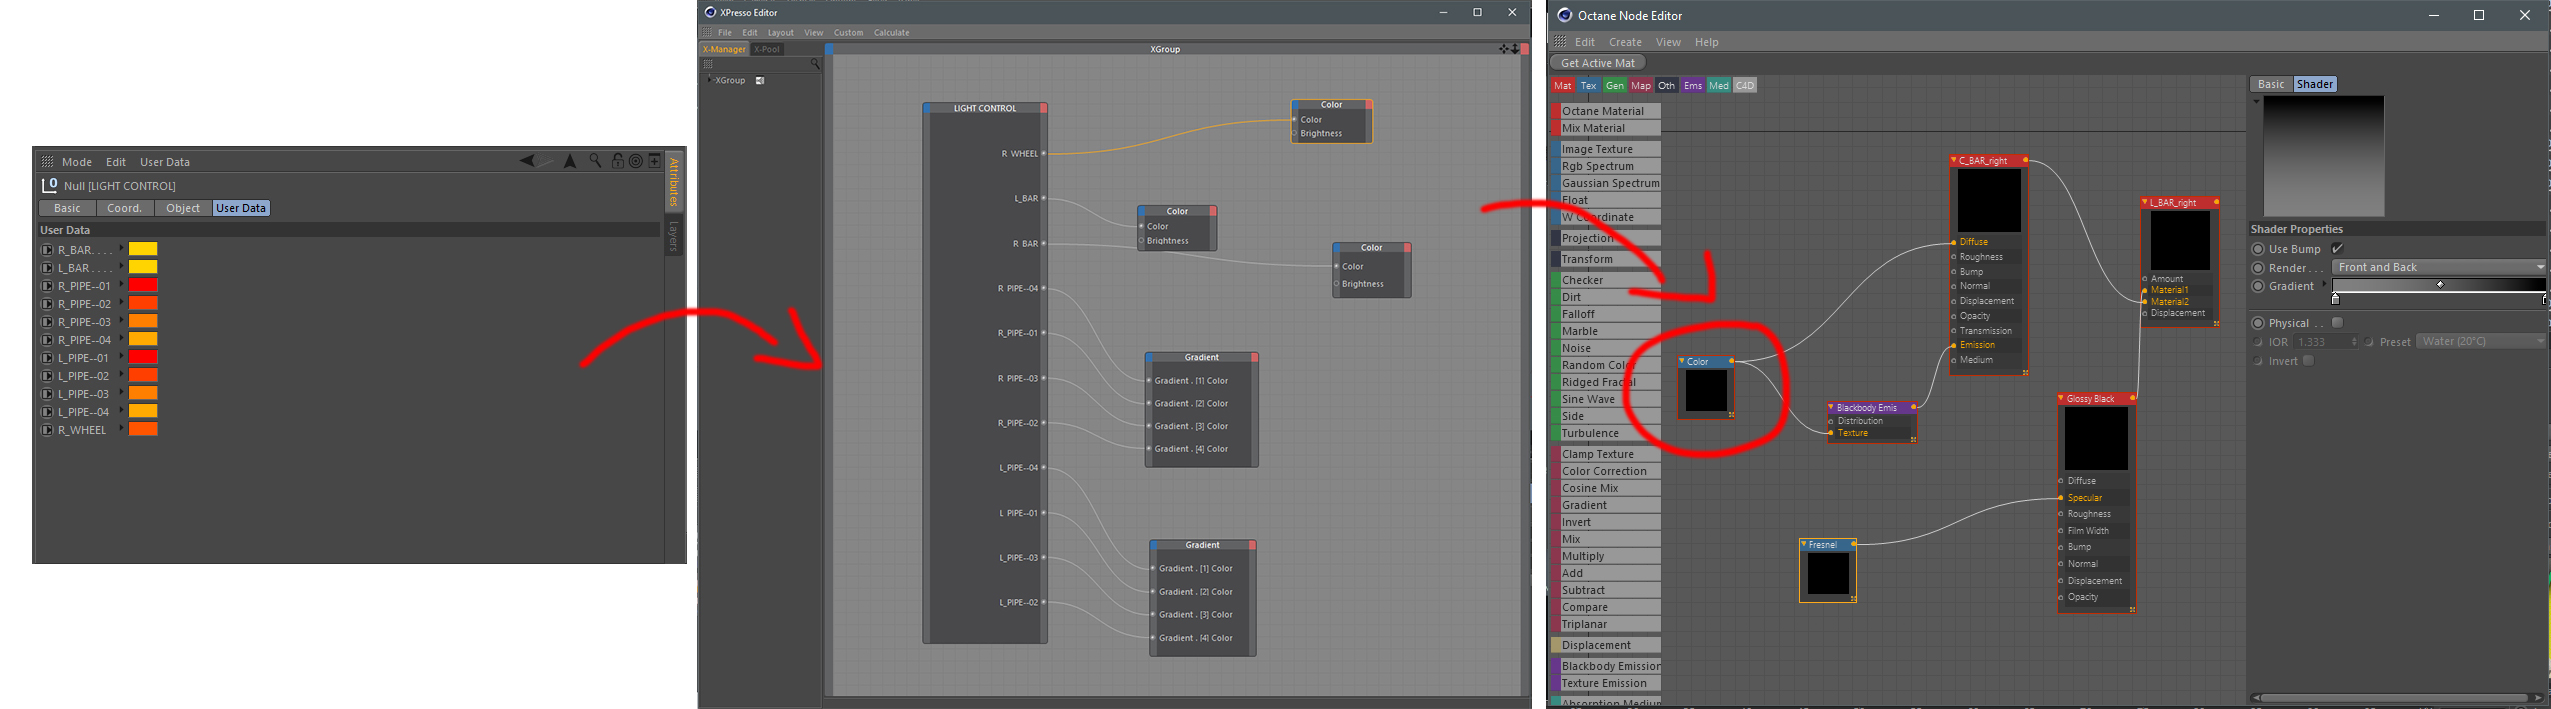Click grip icon in Octane Node Editor menu bar
The image size is (2551, 709).
coord(1560,42)
